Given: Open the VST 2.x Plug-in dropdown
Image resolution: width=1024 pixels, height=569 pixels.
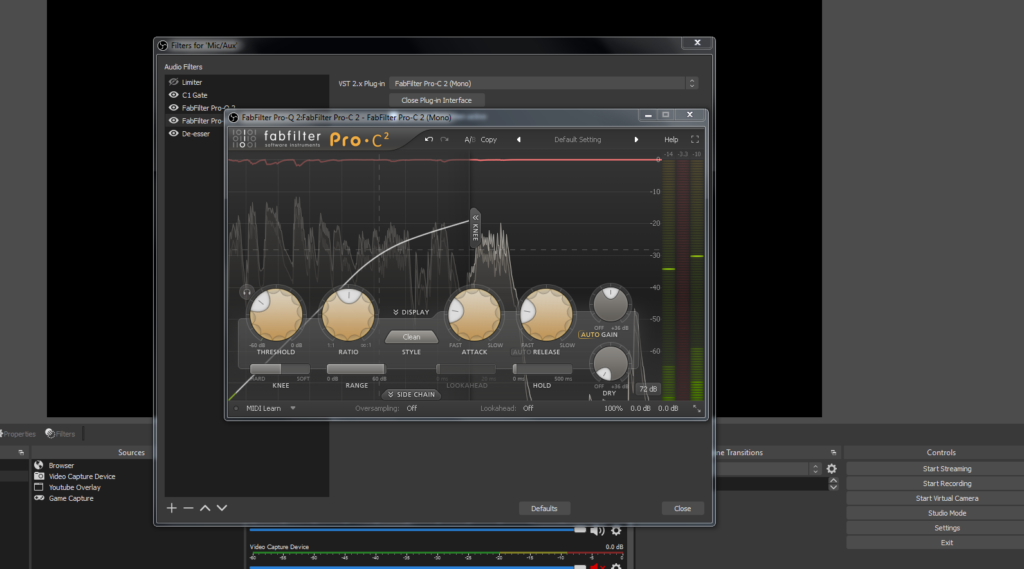Looking at the screenshot, I should (543, 84).
